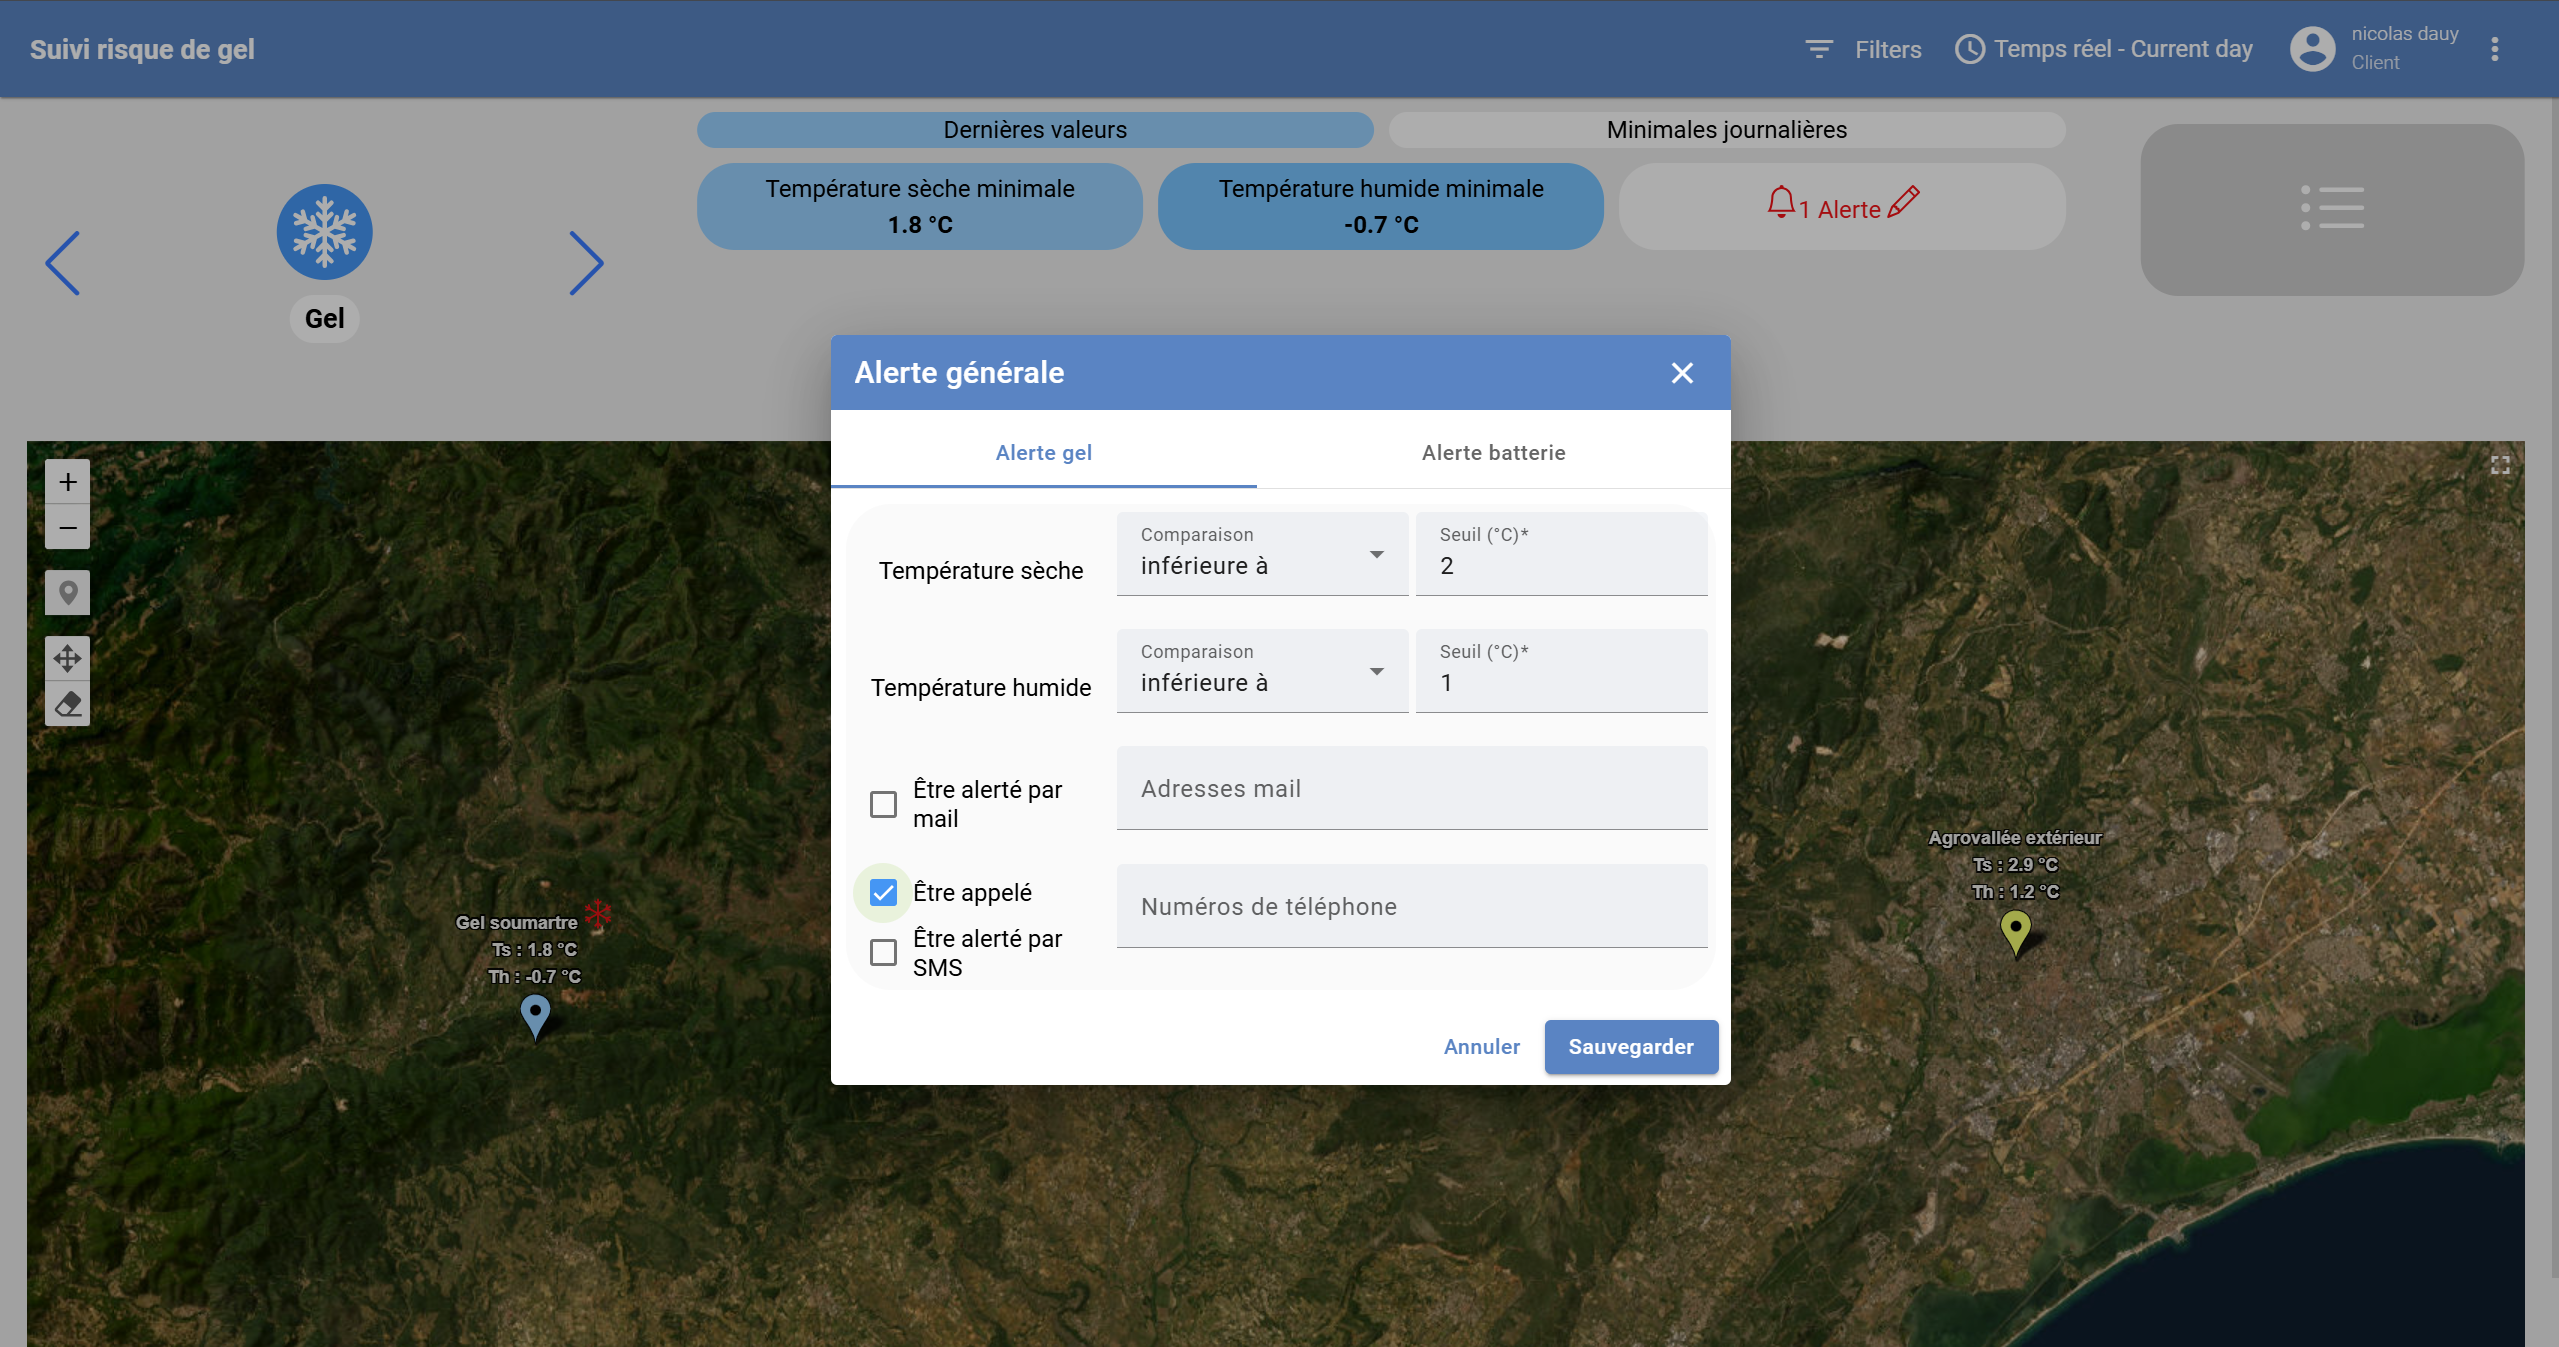
Task: Open the three-dot header menu
Action: click(x=2495, y=49)
